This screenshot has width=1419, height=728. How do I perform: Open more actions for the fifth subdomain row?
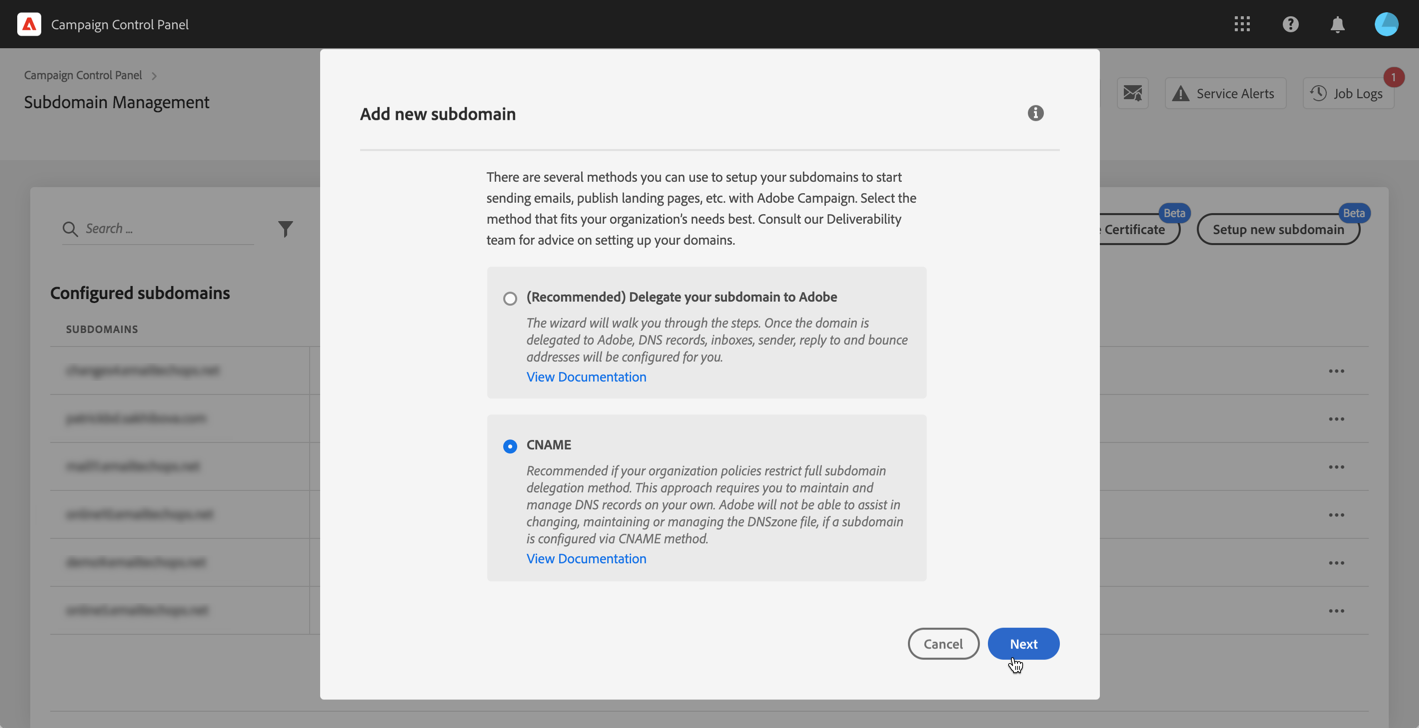pos(1337,563)
